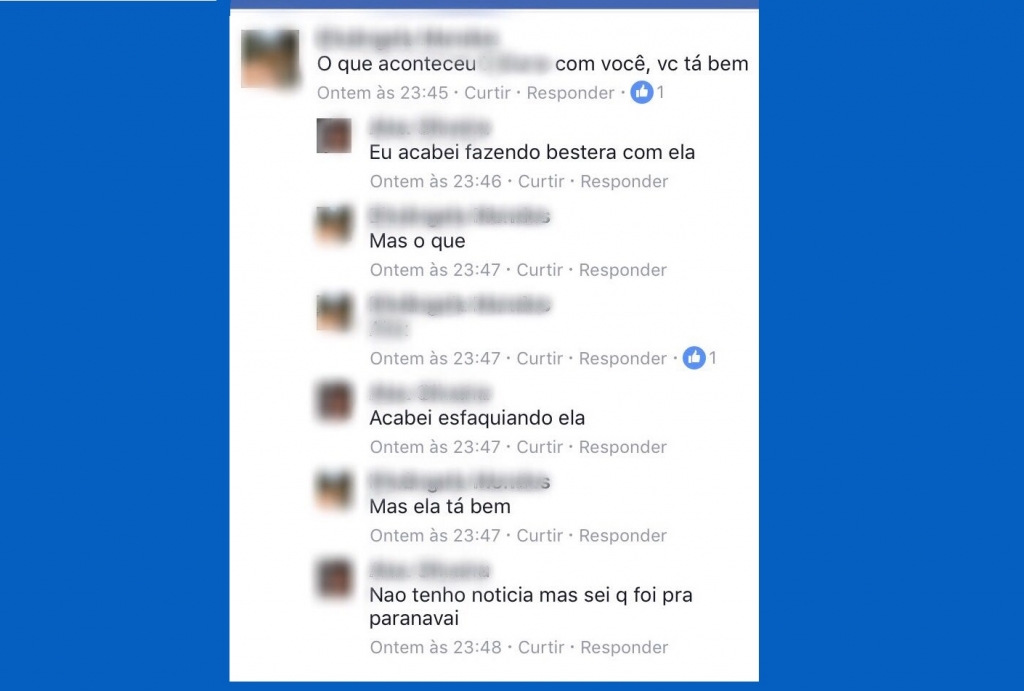This screenshot has width=1024, height=691.
Task: Click the 'Ontem às 23:48' timestamp
Action: pyautogui.click(x=436, y=647)
